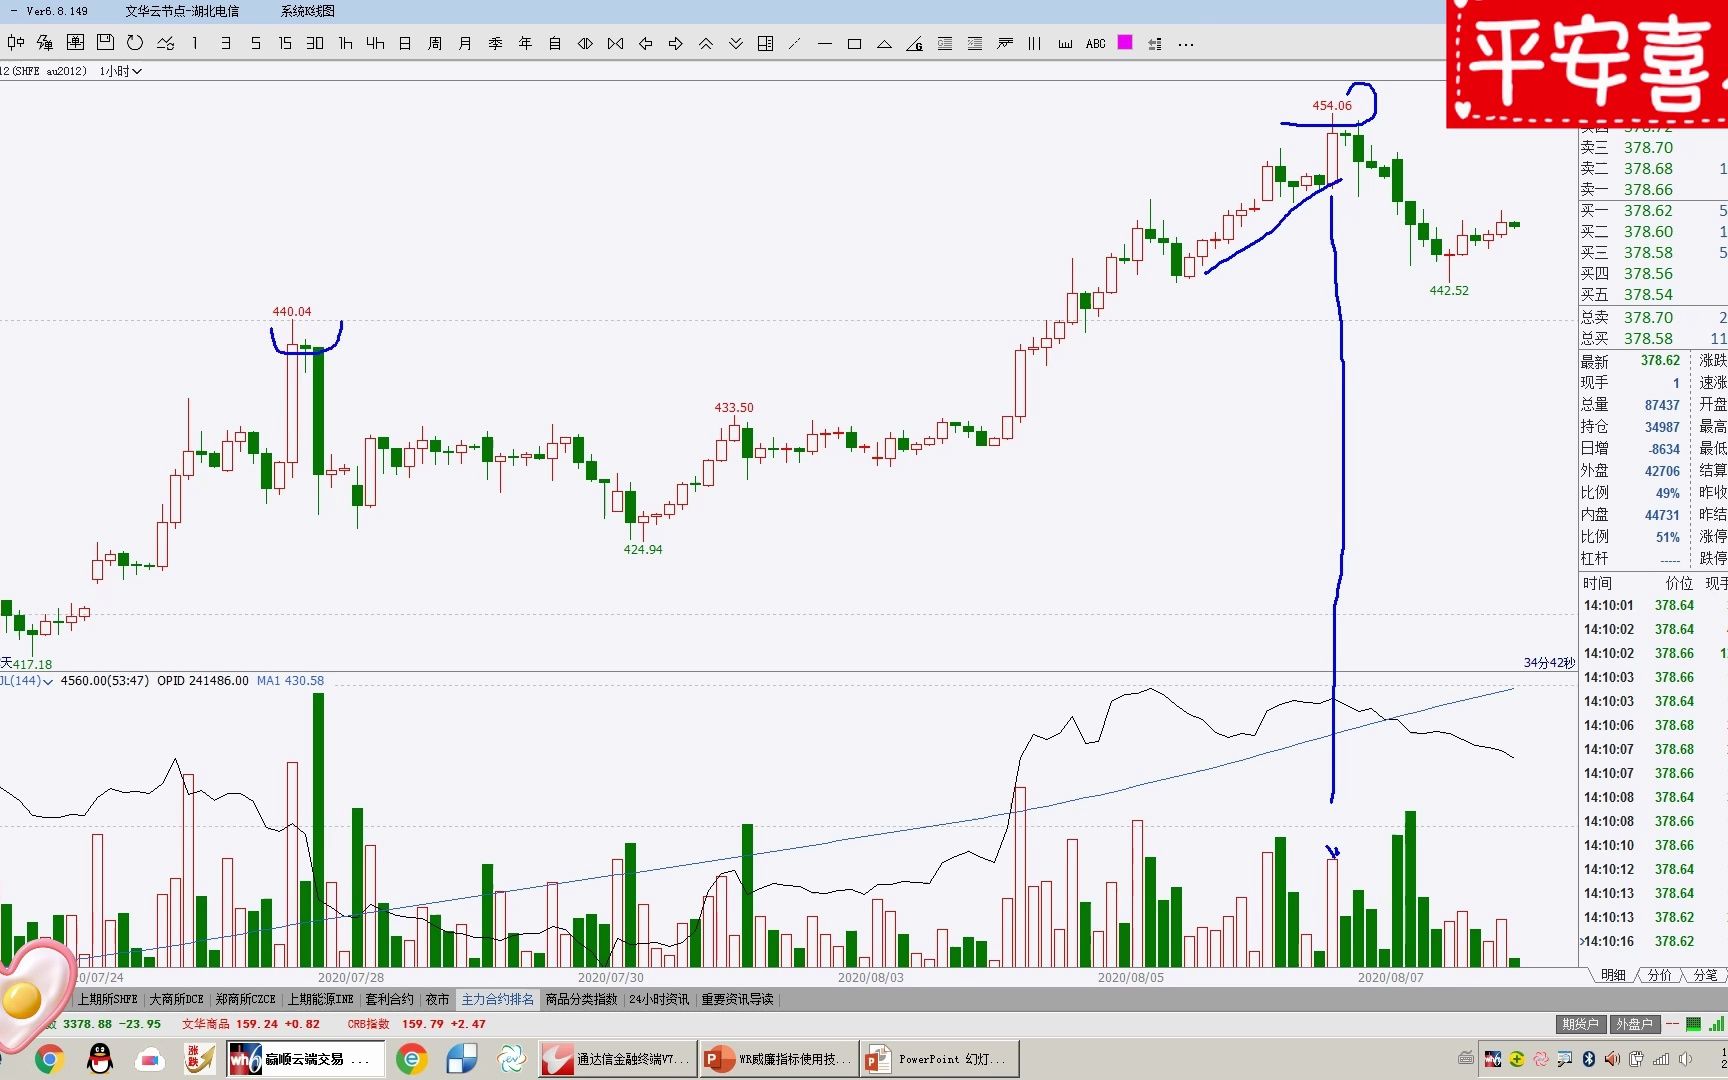The height and width of the screenshot is (1080, 1728).
Task: Click the left arrow navigation icon
Action: tap(645, 43)
